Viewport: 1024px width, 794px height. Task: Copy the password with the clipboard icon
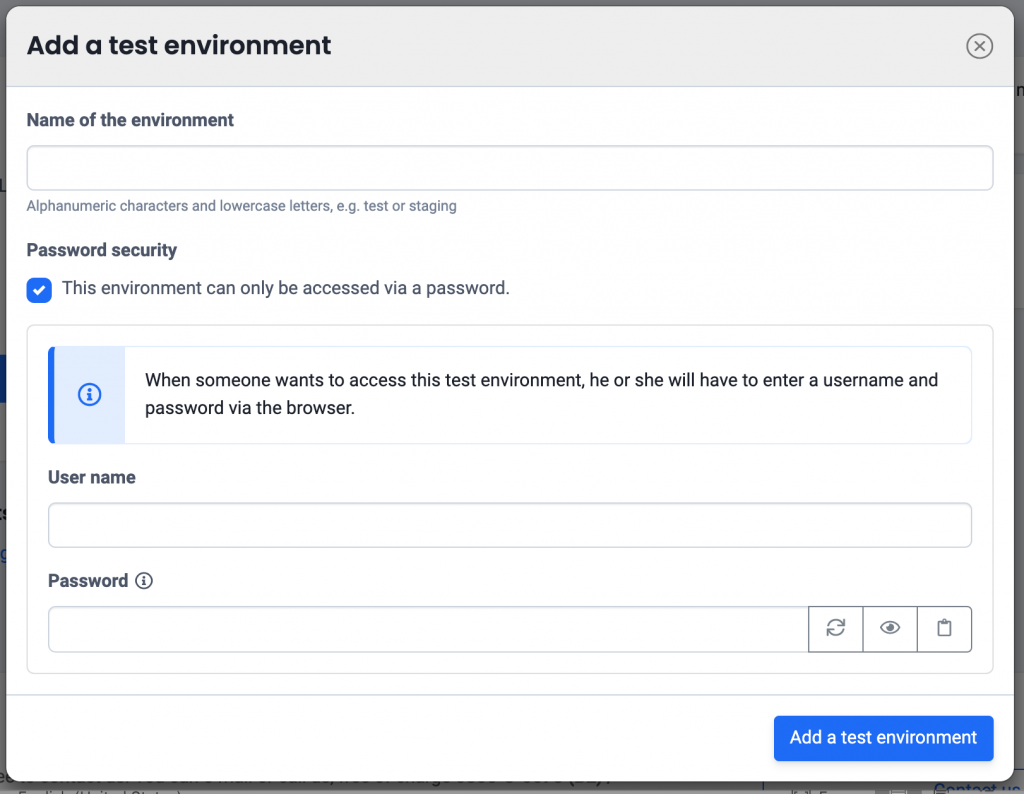(944, 628)
